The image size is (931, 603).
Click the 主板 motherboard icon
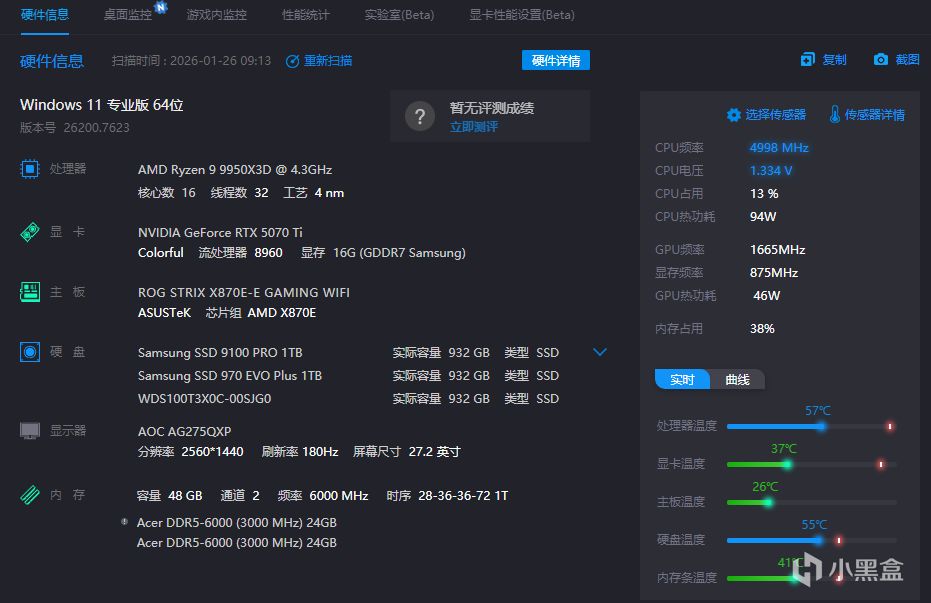point(30,292)
